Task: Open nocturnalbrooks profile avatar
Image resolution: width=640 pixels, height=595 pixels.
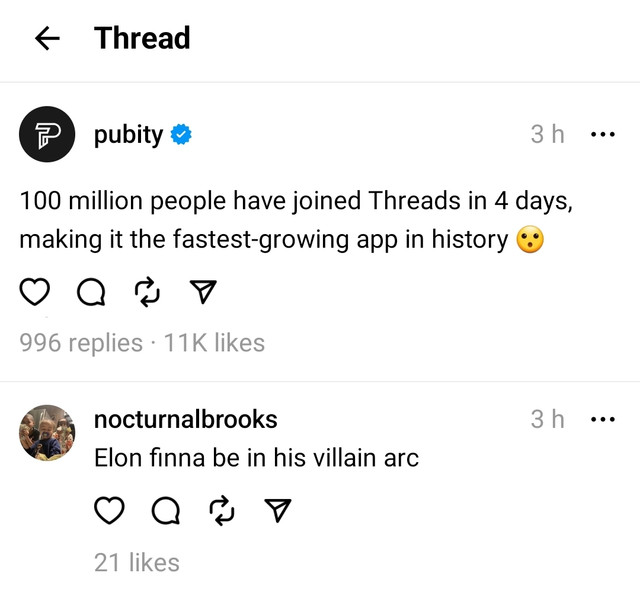Action: 47,432
